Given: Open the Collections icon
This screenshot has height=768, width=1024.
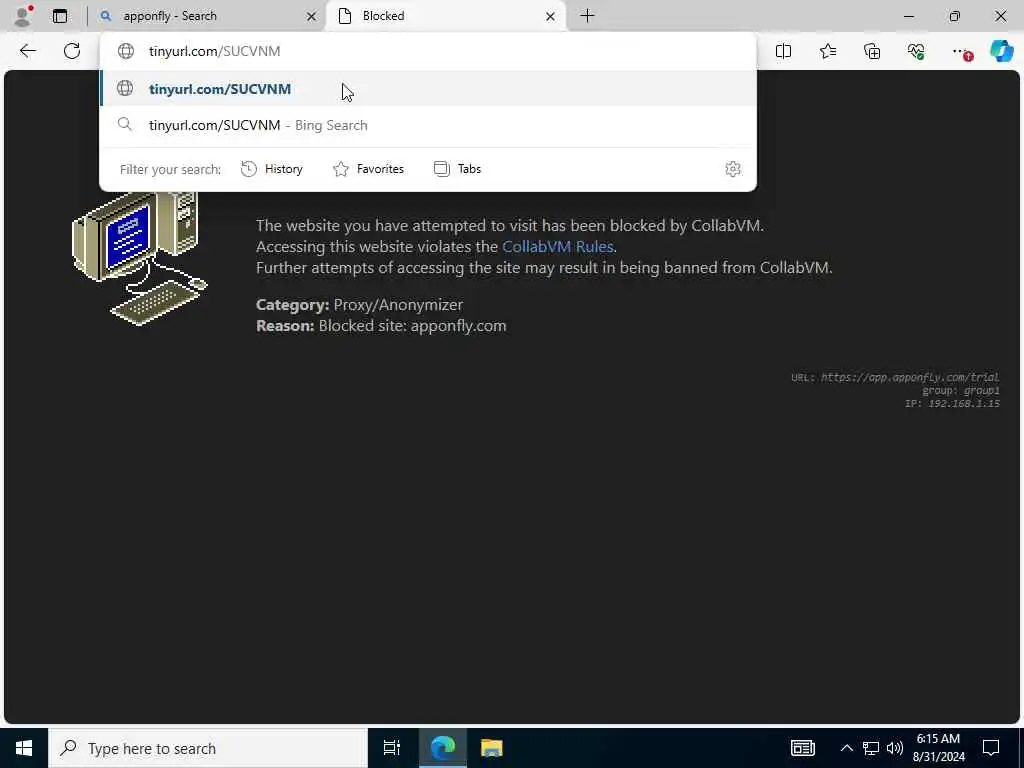Looking at the screenshot, I should click(872, 51).
